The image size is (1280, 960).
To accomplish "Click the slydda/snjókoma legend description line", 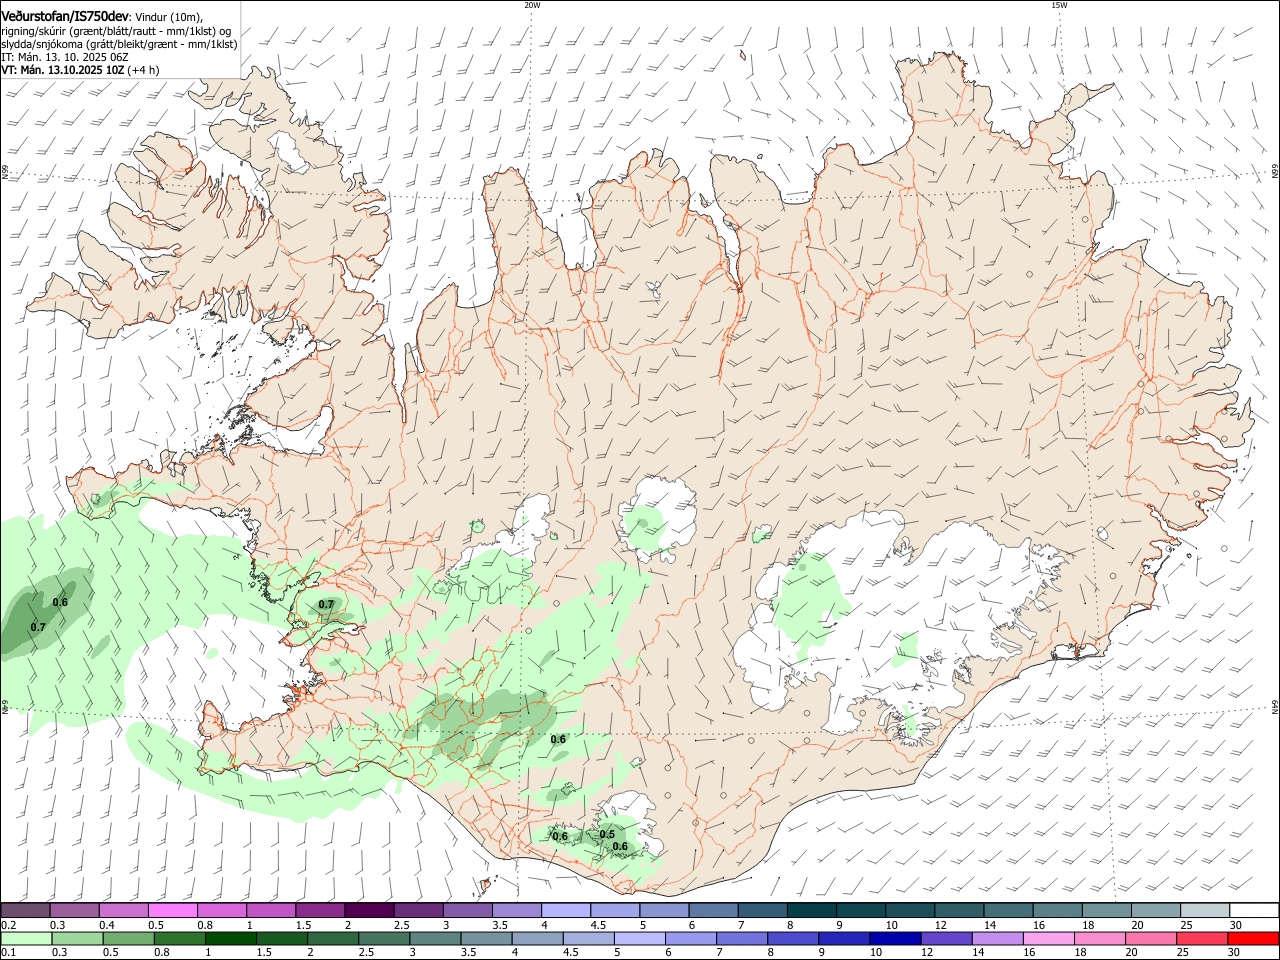I will pyautogui.click(x=119, y=44).
